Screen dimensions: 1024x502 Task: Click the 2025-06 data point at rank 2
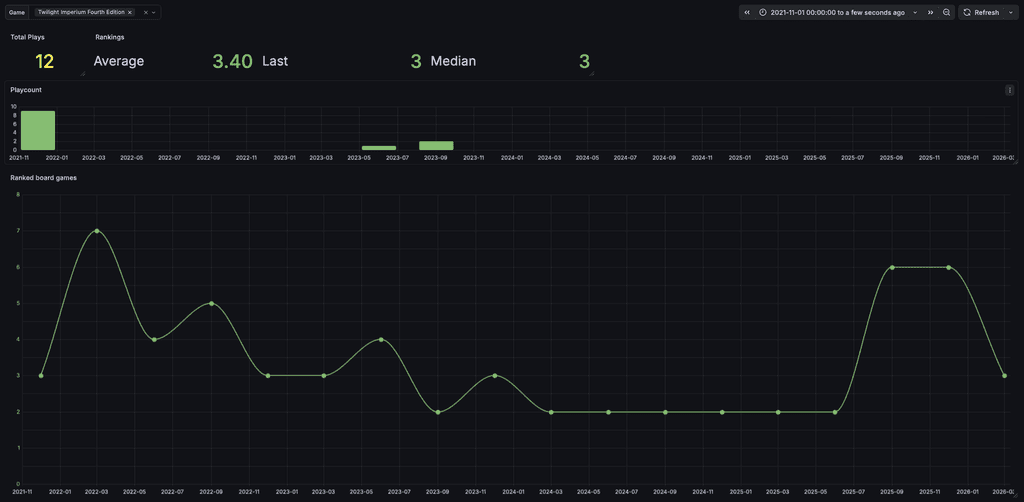pyautogui.click(x=835, y=412)
